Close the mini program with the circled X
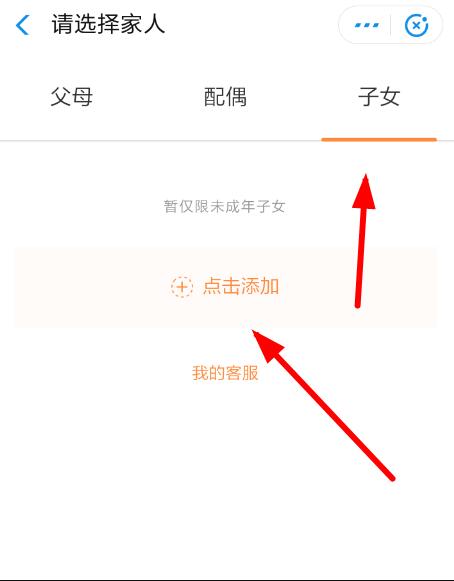The height and width of the screenshot is (581, 454). tap(417, 25)
